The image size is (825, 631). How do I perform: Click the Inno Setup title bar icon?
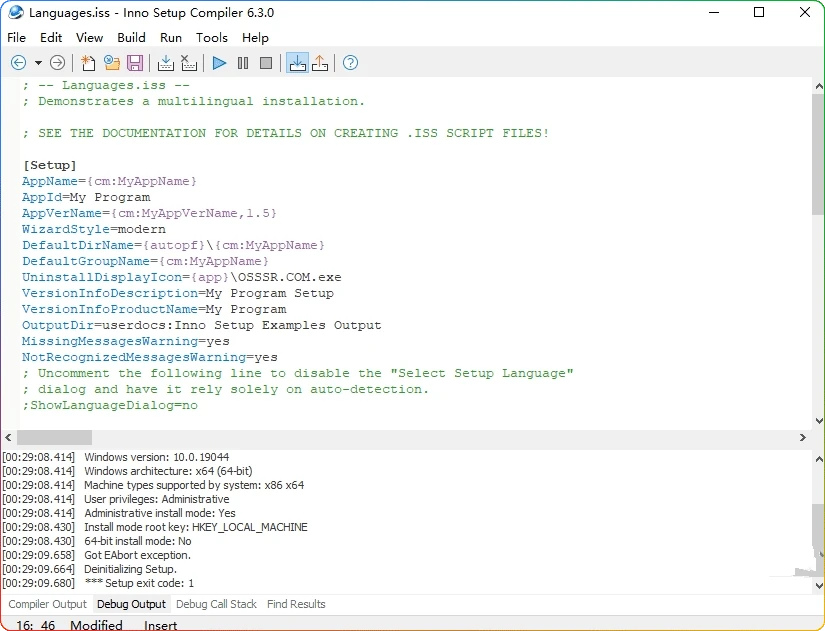click(x=16, y=13)
